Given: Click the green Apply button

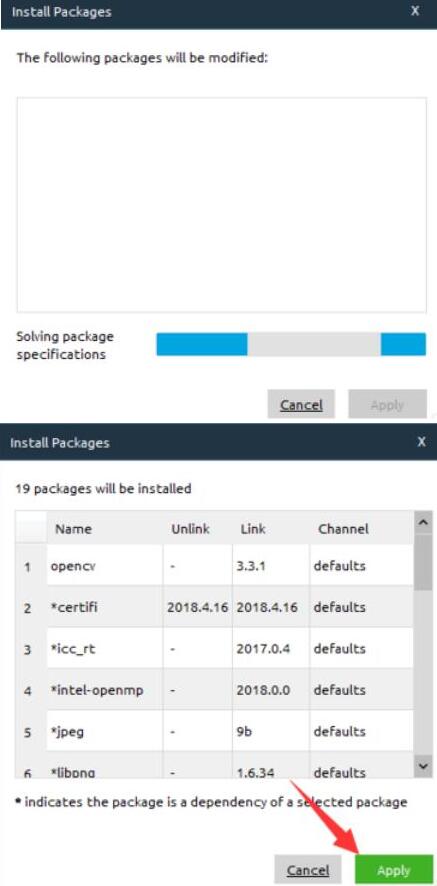Looking at the screenshot, I should [x=393, y=870].
